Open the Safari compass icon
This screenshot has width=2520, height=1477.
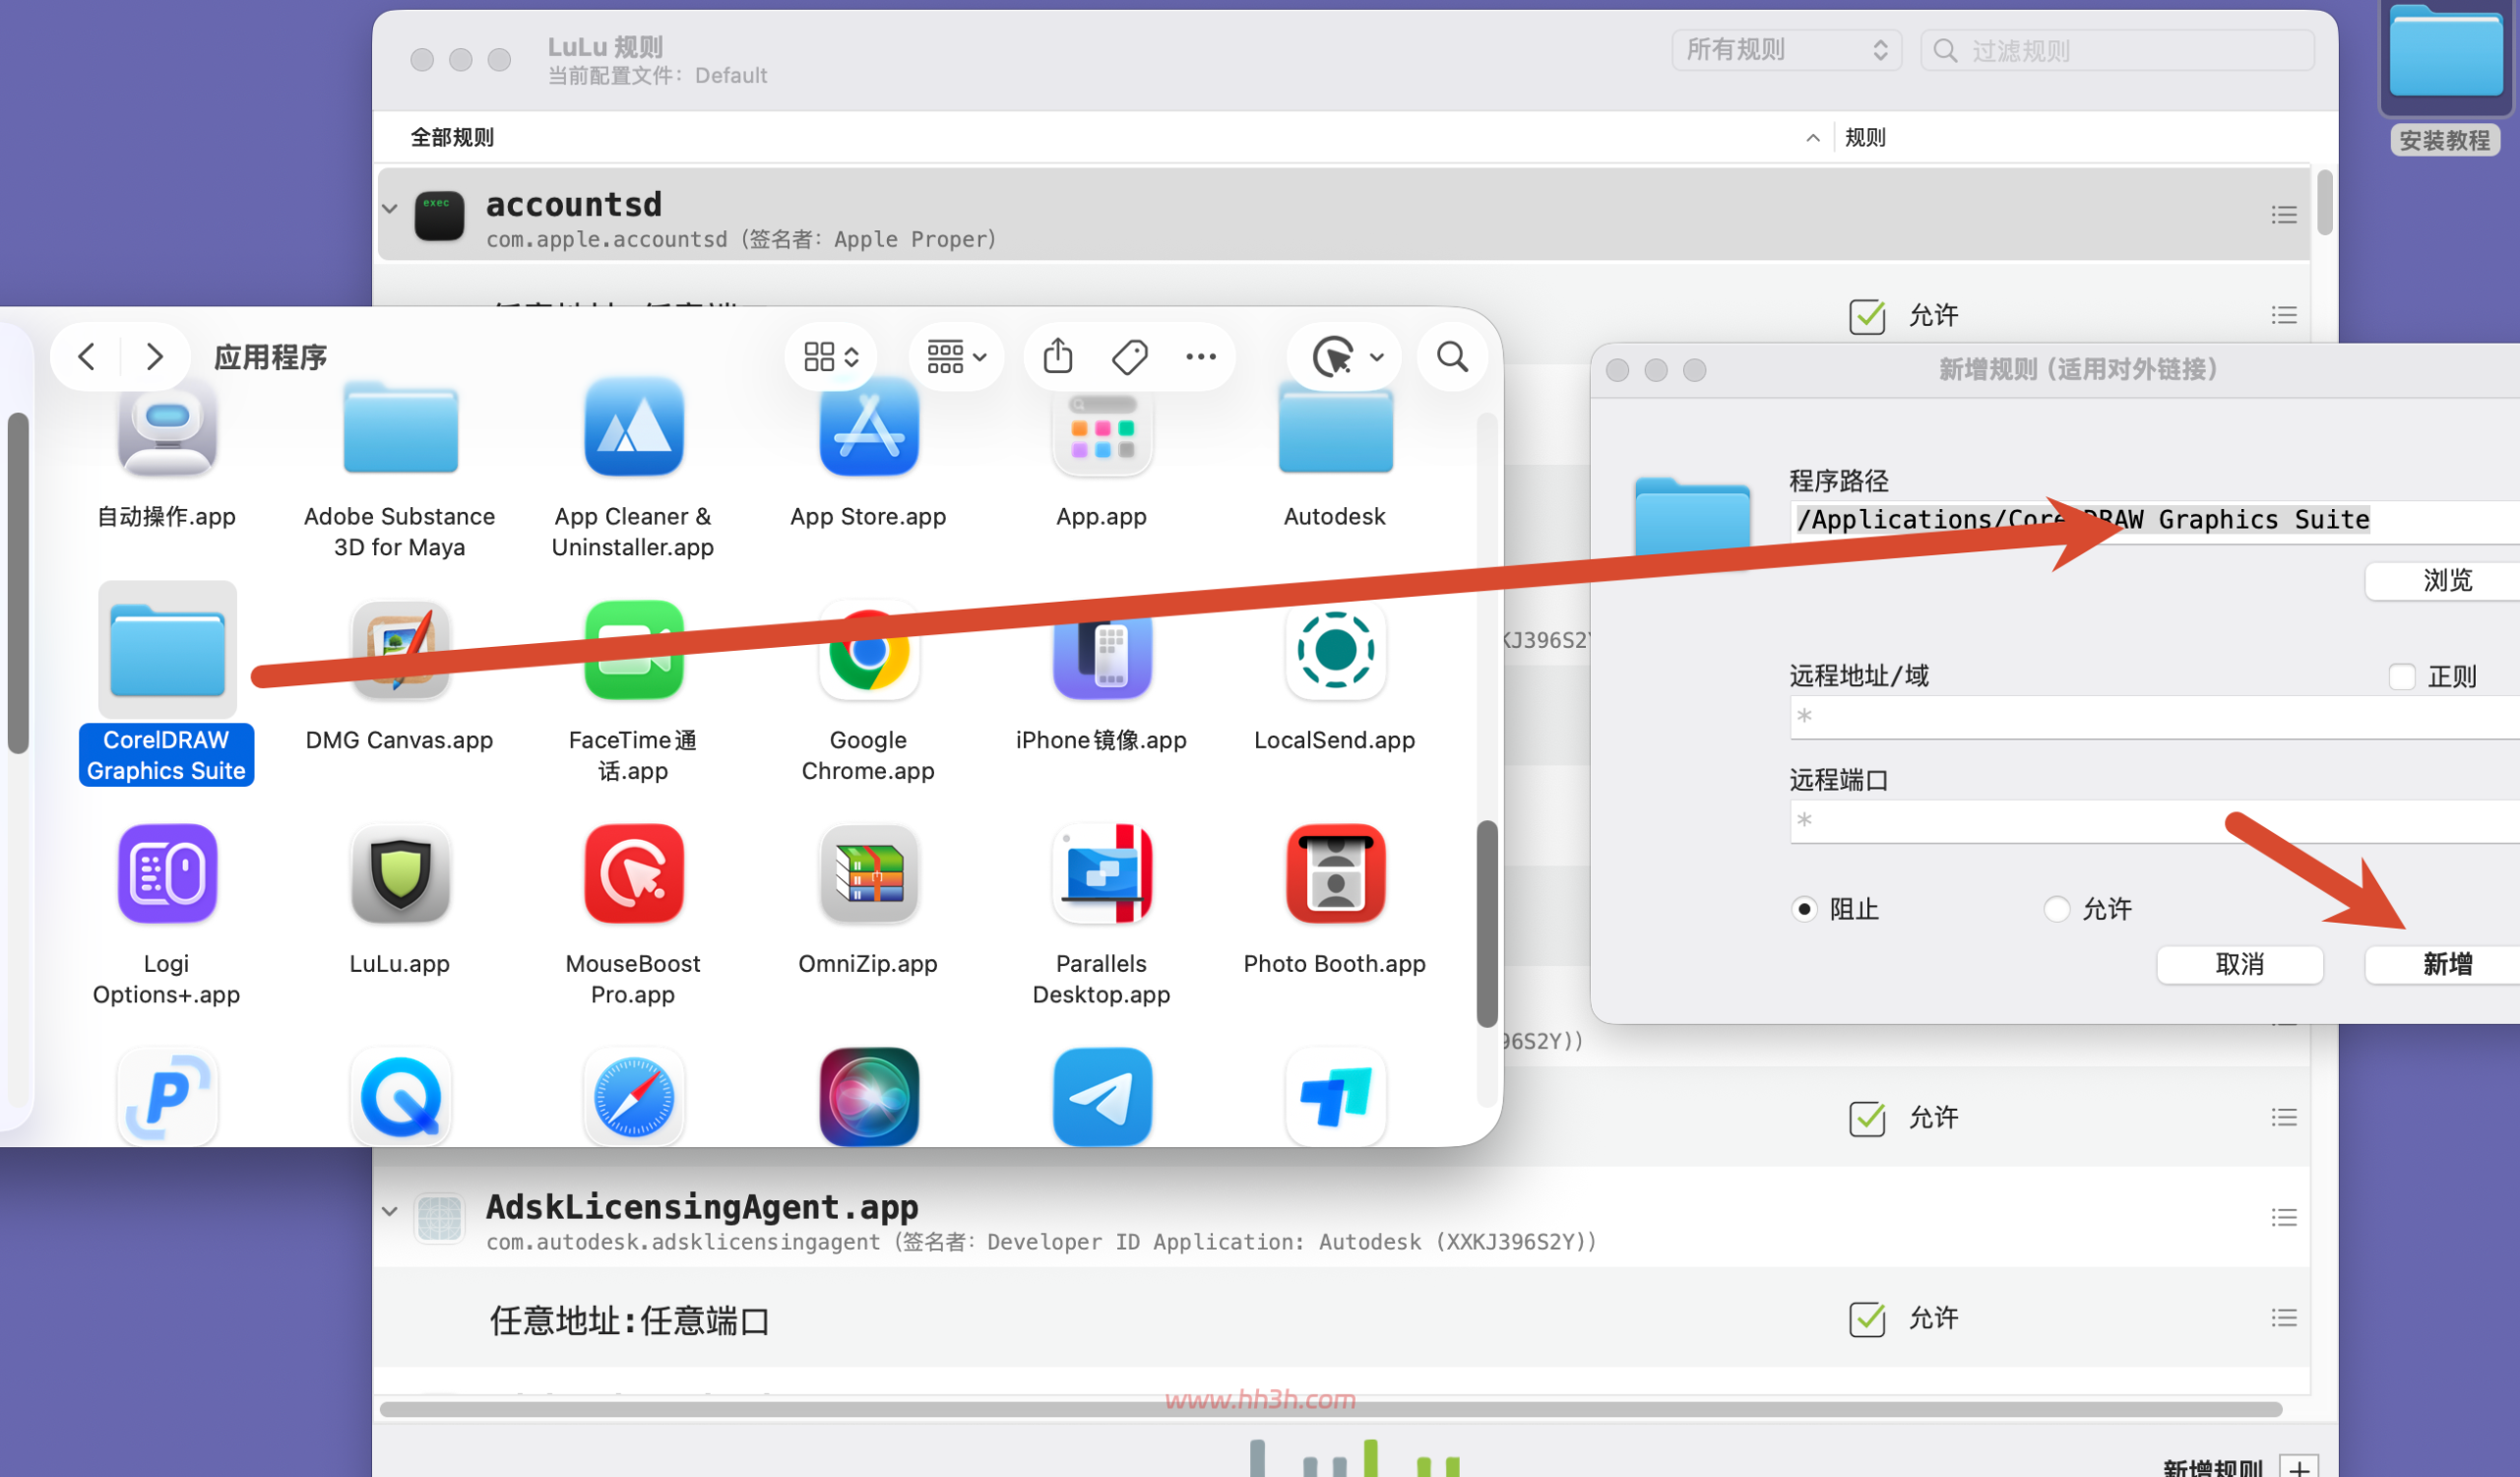pos(634,1096)
